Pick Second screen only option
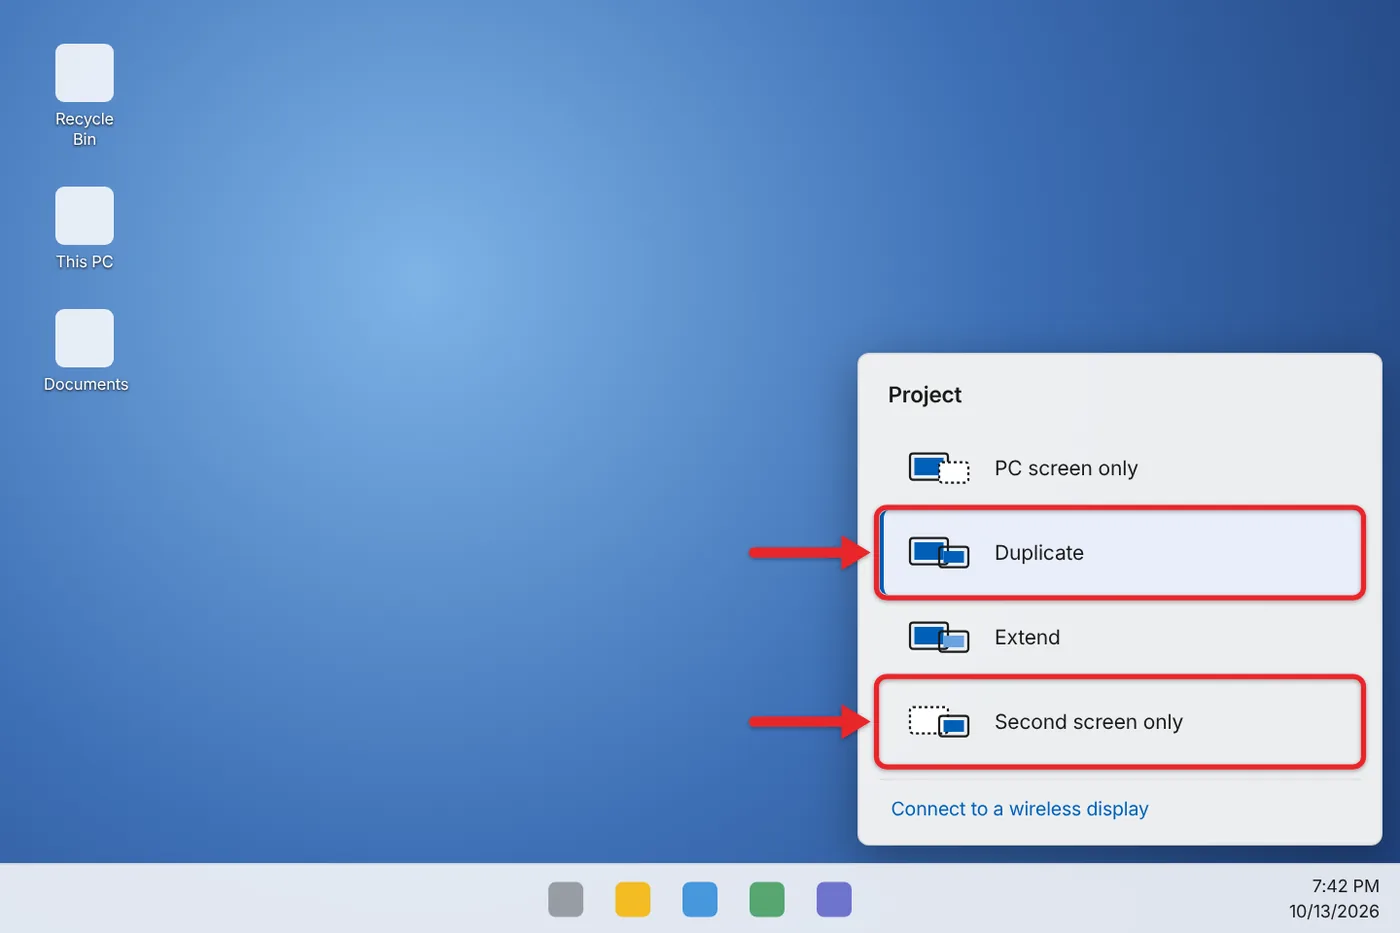This screenshot has width=1400, height=933. coord(1120,722)
